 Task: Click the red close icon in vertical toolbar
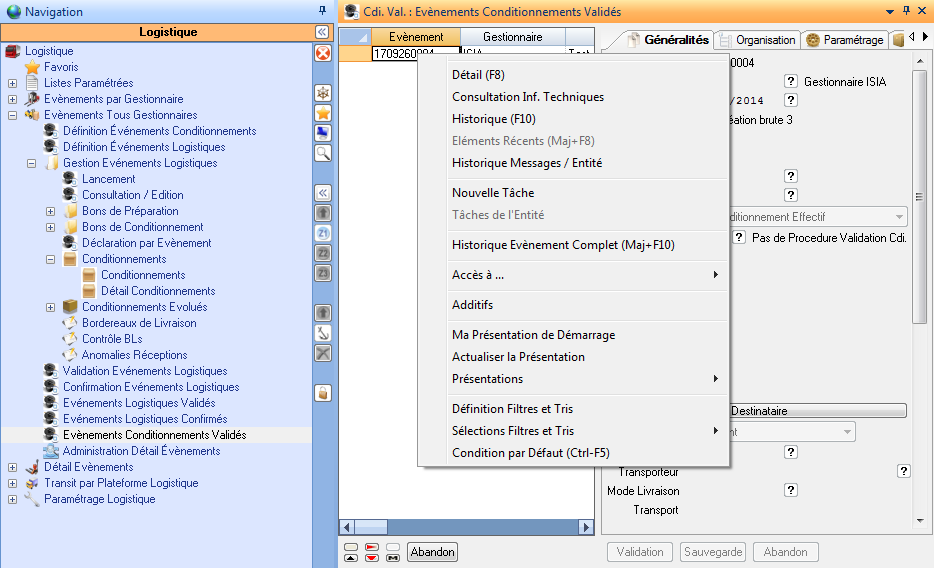point(323,53)
